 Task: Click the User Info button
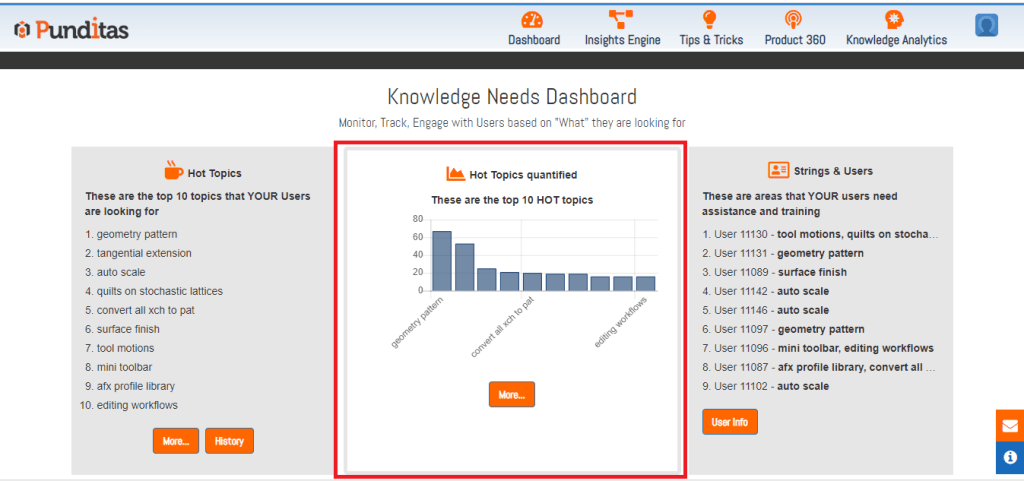click(x=729, y=422)
